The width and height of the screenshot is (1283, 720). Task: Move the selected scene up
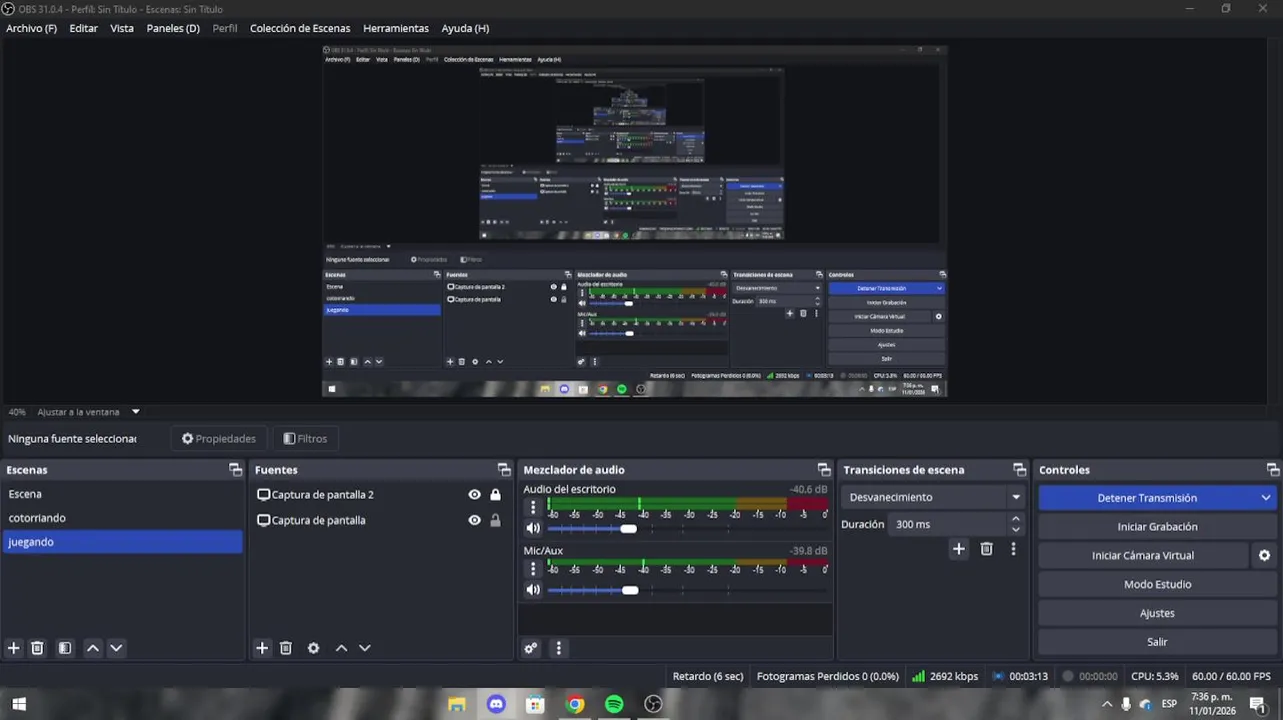[93, 648]
